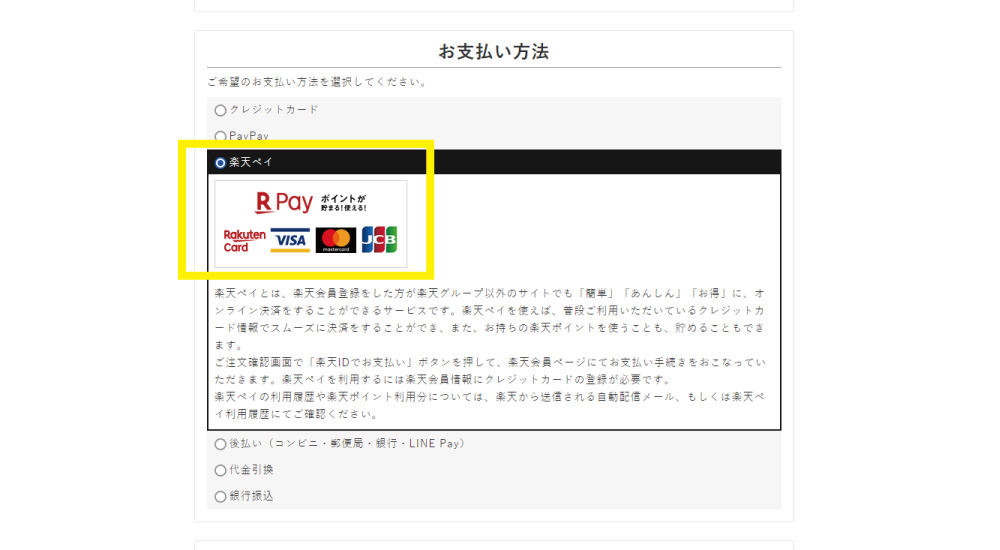Image resolution: width=1000 pixels, height=550 pixels.
Task: Pick the 銀行振込 radio button
Action: (x=220, y=496)
